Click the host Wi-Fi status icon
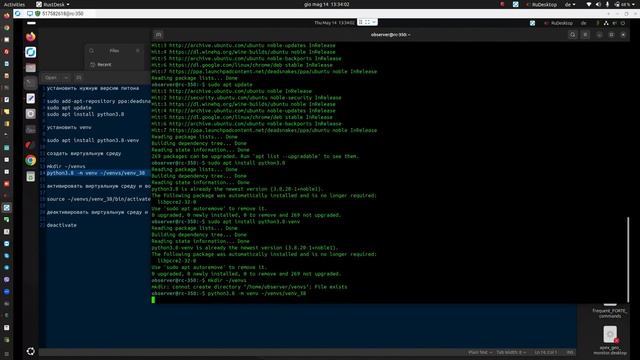This screenshot has width=640, height=360. click(x=589, y=4)
